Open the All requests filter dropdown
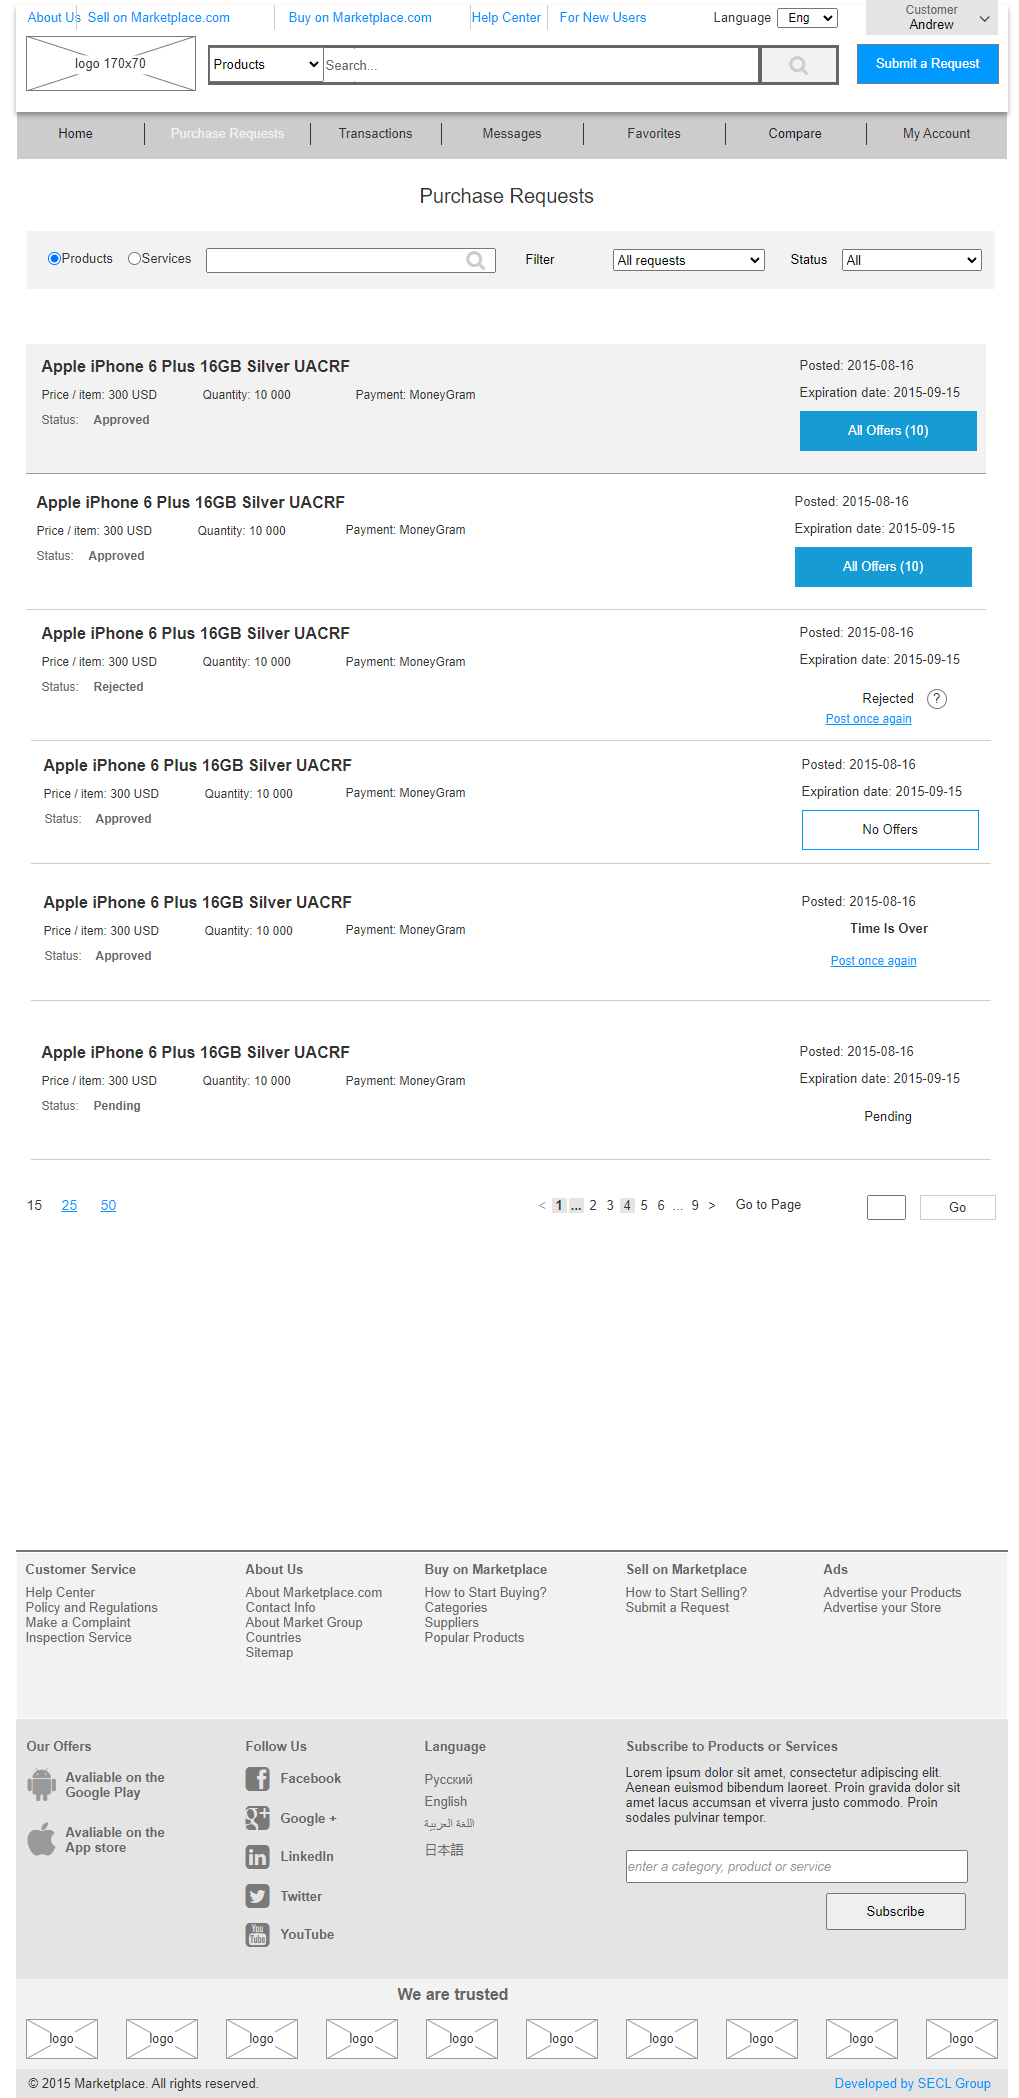Viewport: 1019px width, 2098px height. [x=688, y=260]
